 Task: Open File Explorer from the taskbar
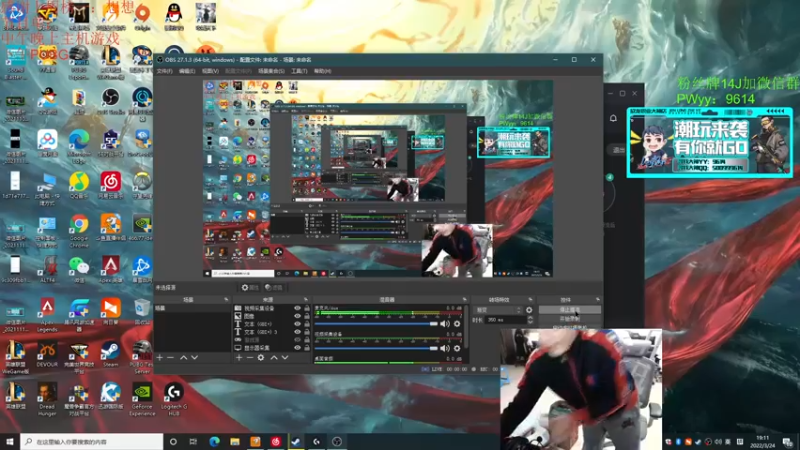coord(235,441)
